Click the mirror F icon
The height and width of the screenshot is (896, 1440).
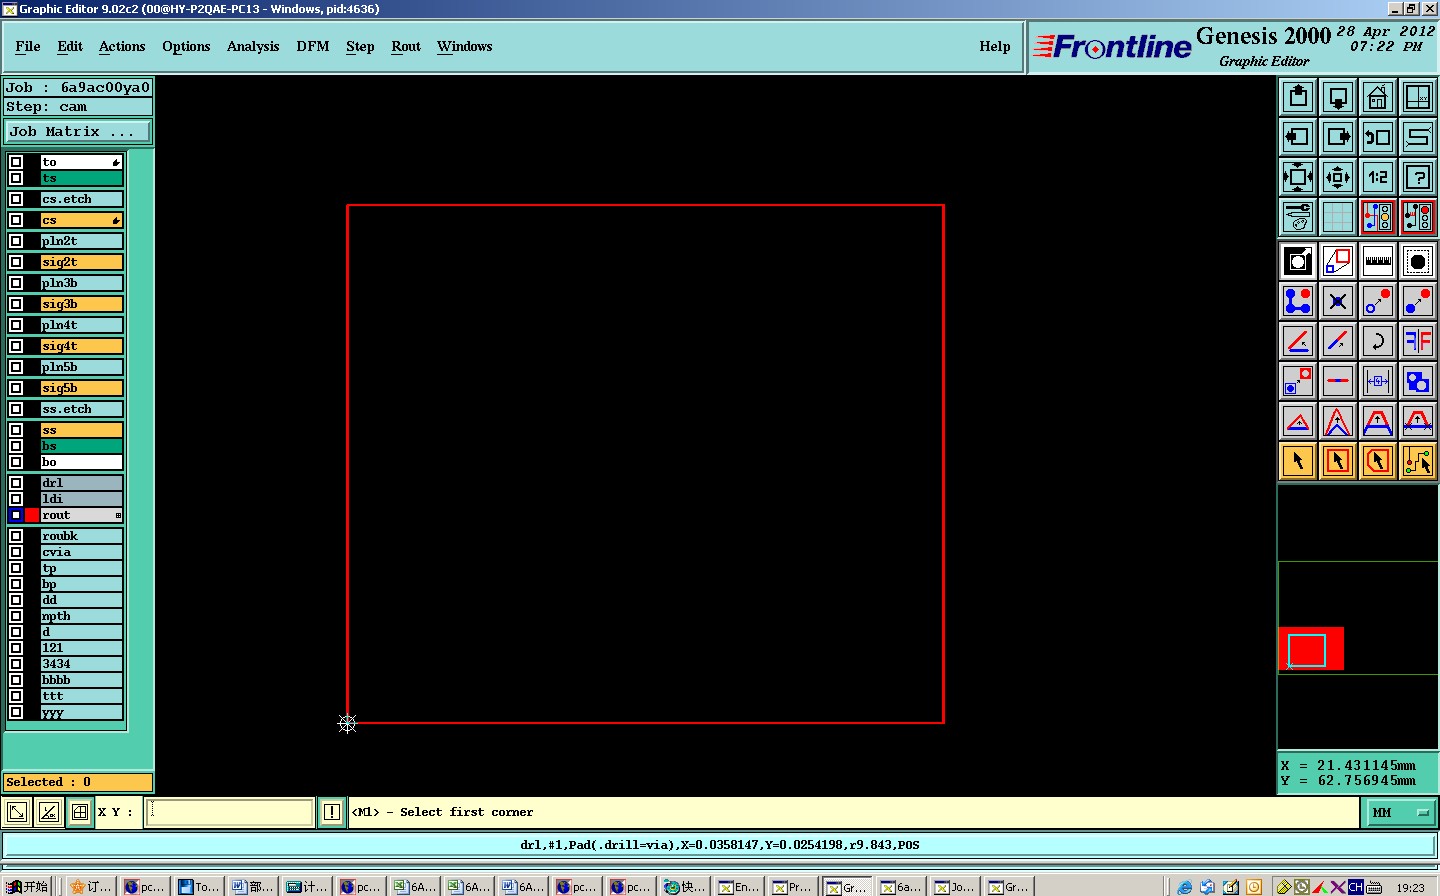1418,341
